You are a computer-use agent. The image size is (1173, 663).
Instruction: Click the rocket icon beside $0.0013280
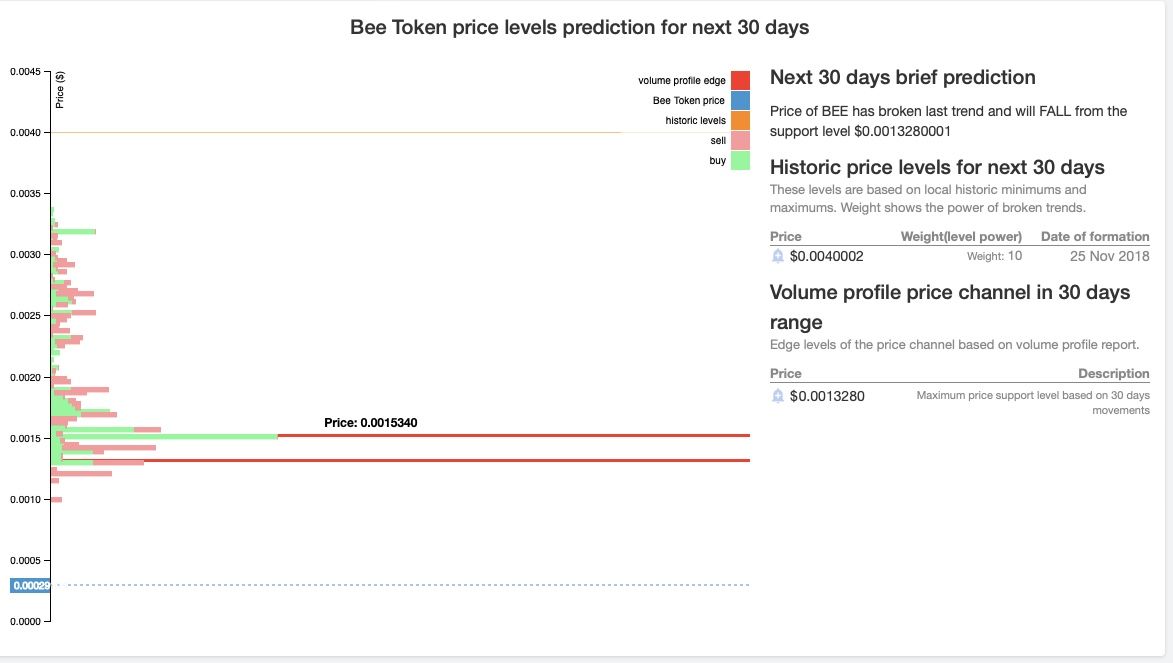point(778,396)
